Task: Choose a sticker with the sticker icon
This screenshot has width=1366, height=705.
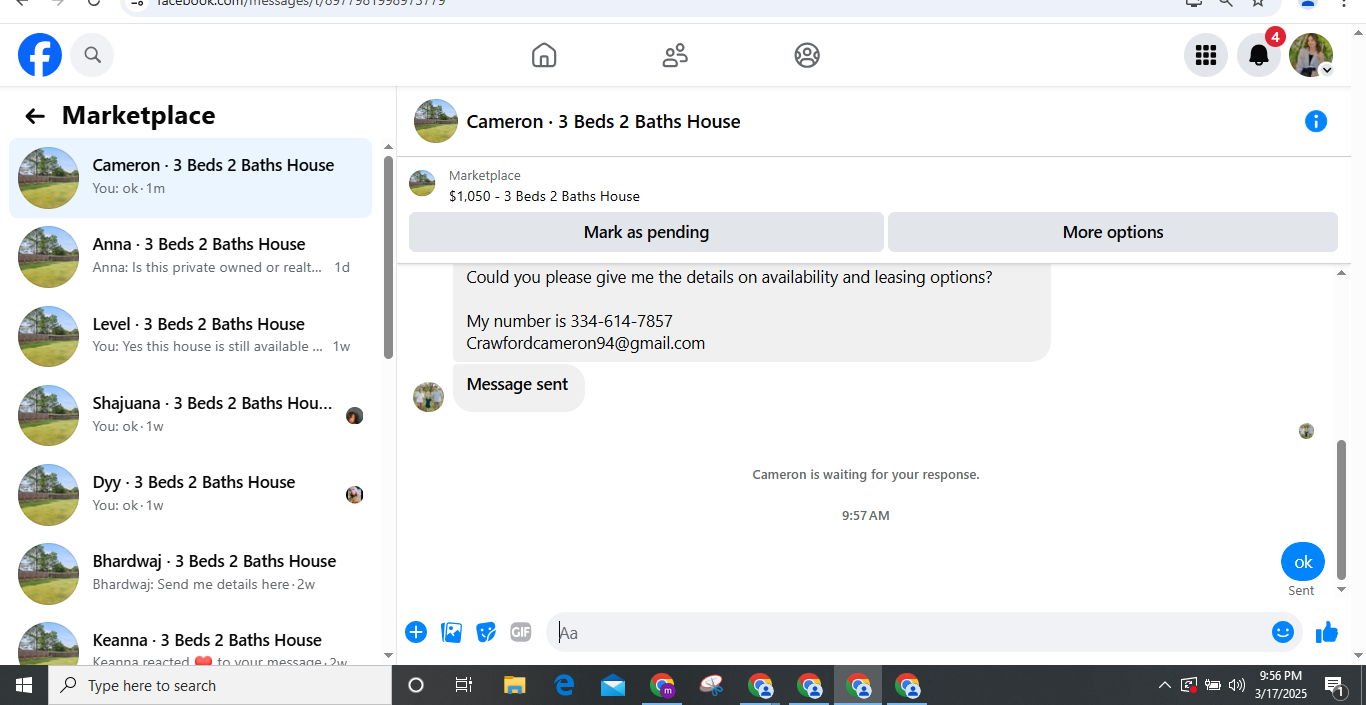Action: [486, 632]
